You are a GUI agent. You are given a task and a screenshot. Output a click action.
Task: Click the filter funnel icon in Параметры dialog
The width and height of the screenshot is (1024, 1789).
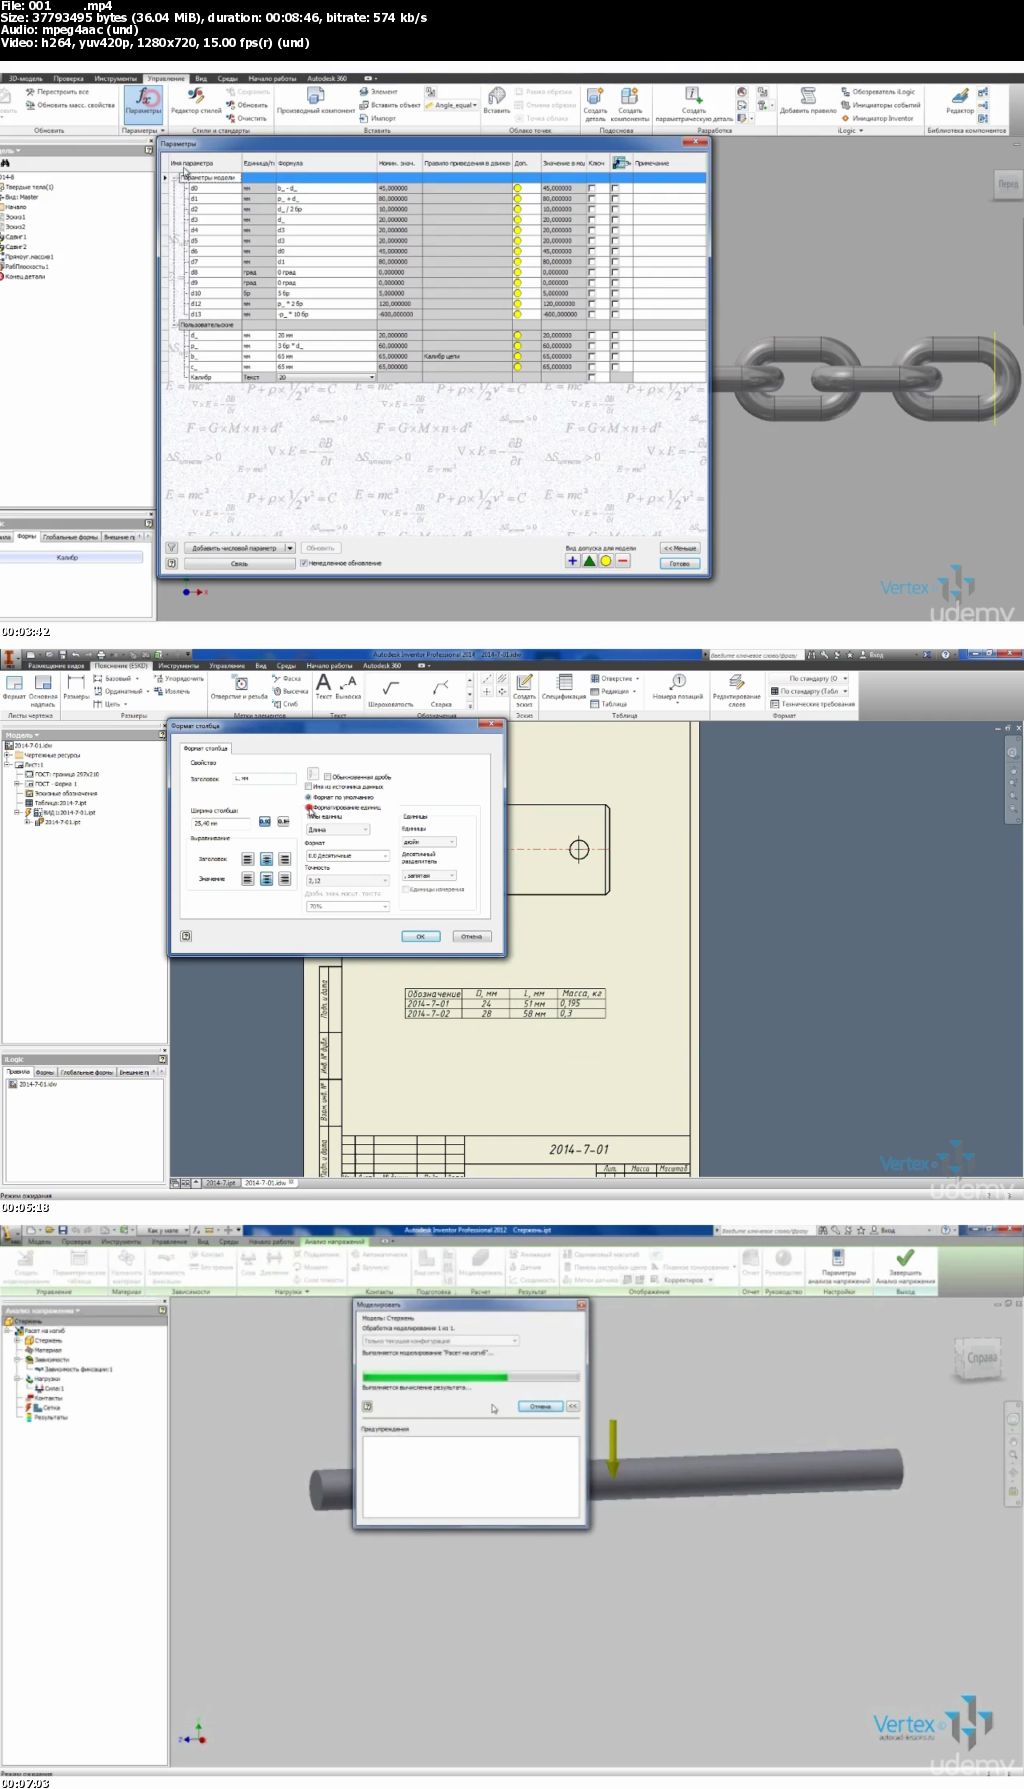point(172,548)
